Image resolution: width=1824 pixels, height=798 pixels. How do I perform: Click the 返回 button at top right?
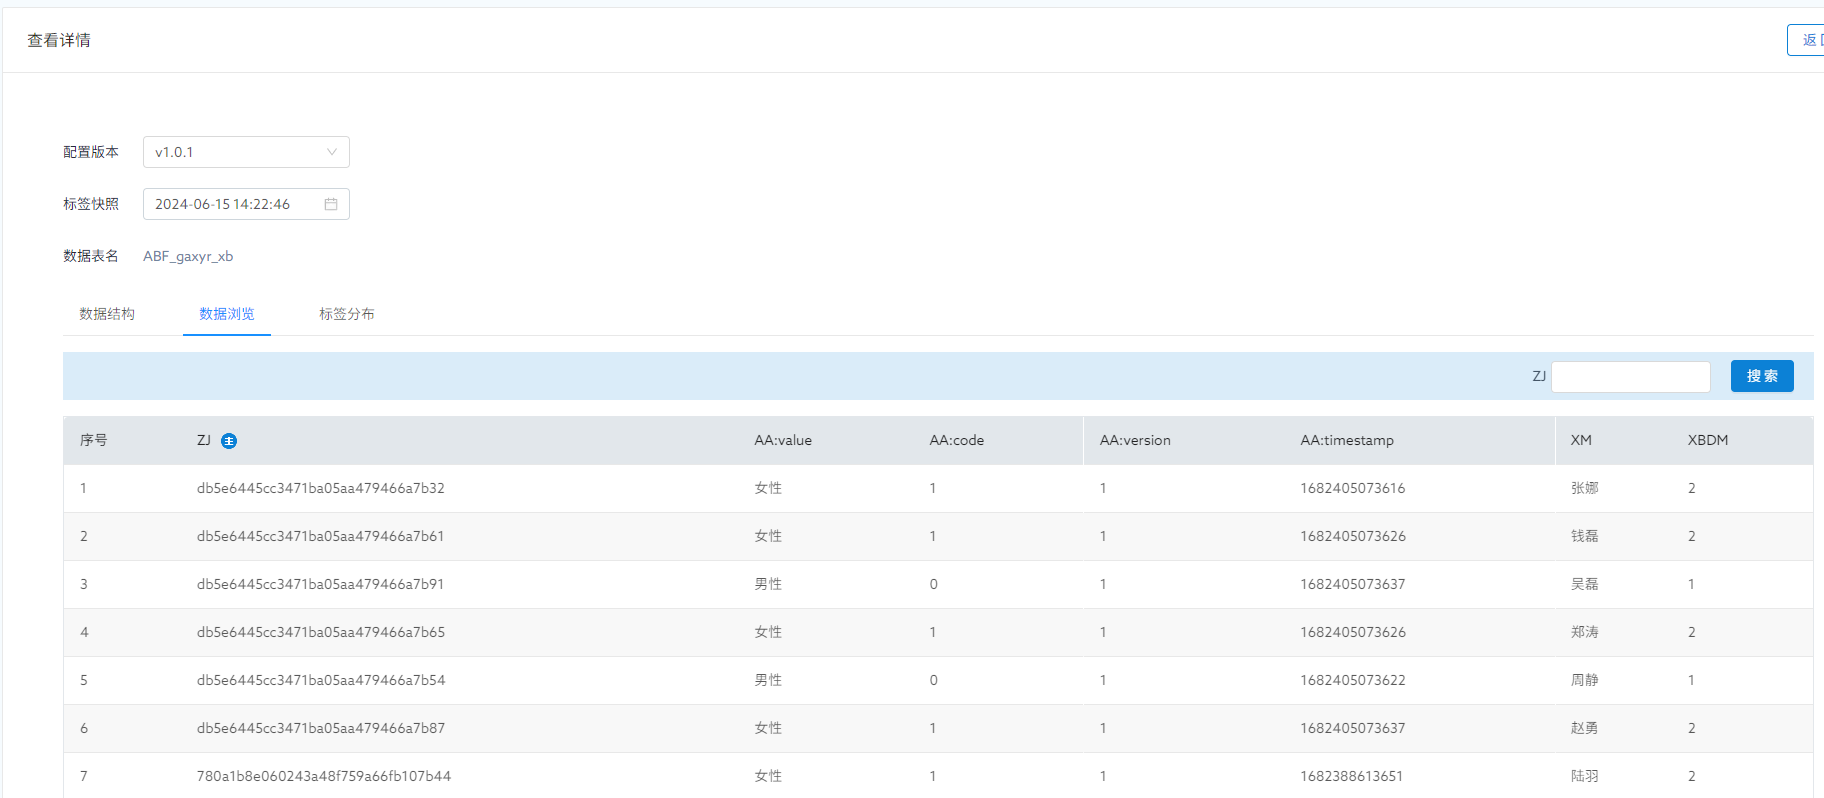tap(1807, 40)
